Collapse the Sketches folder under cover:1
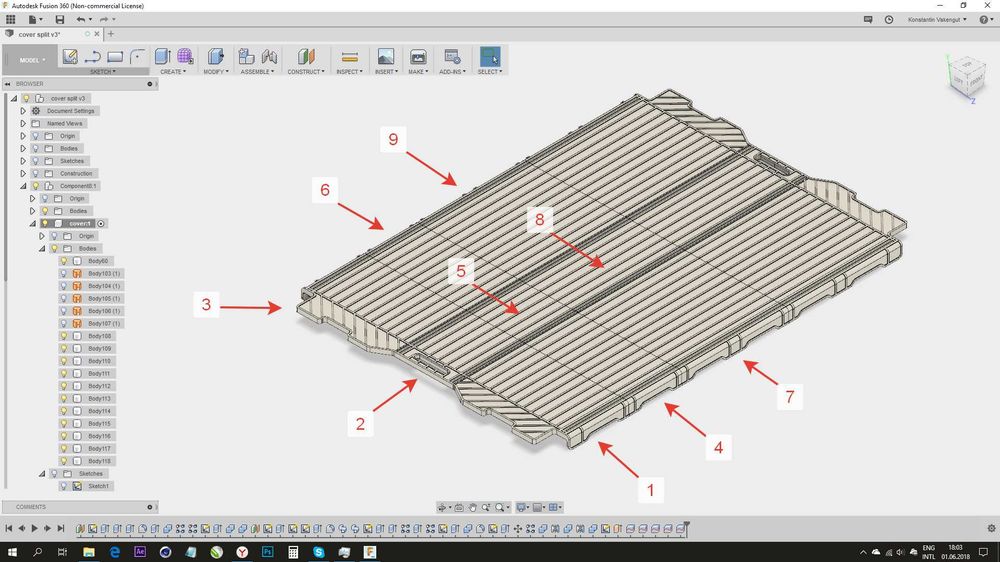 pos(42,474)
